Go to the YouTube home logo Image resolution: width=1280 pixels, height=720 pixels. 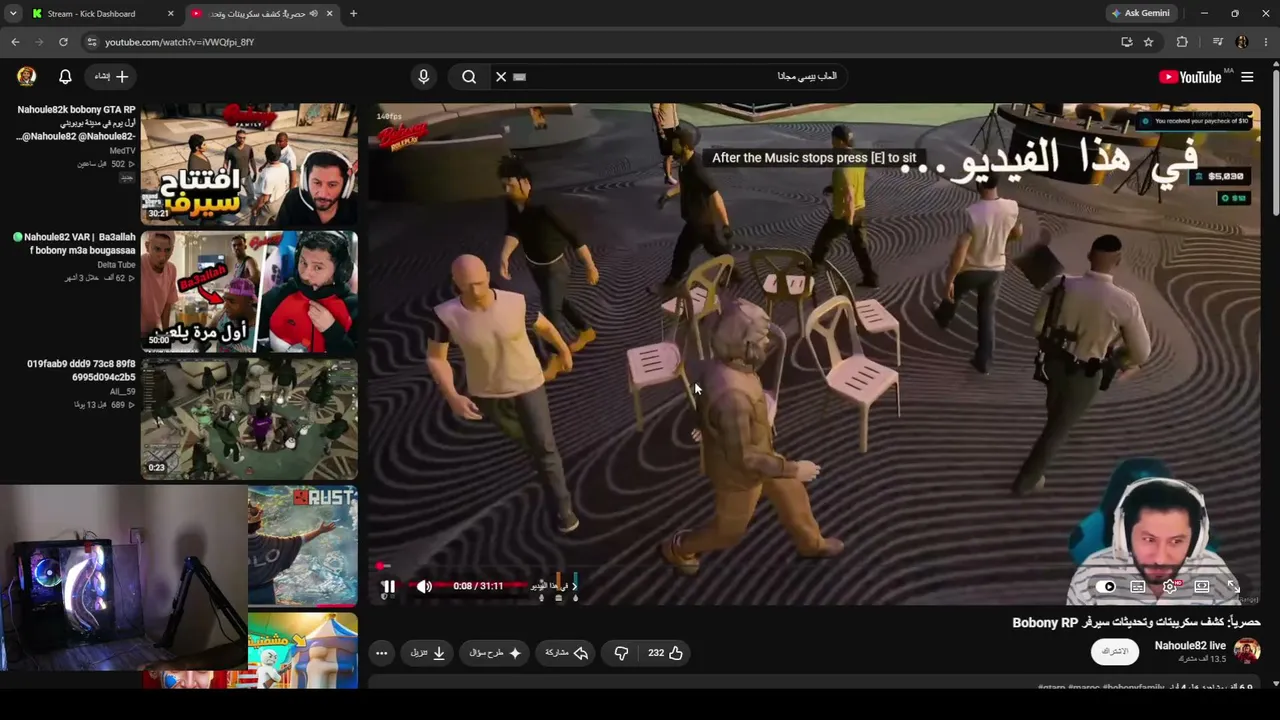(1190, 77)
